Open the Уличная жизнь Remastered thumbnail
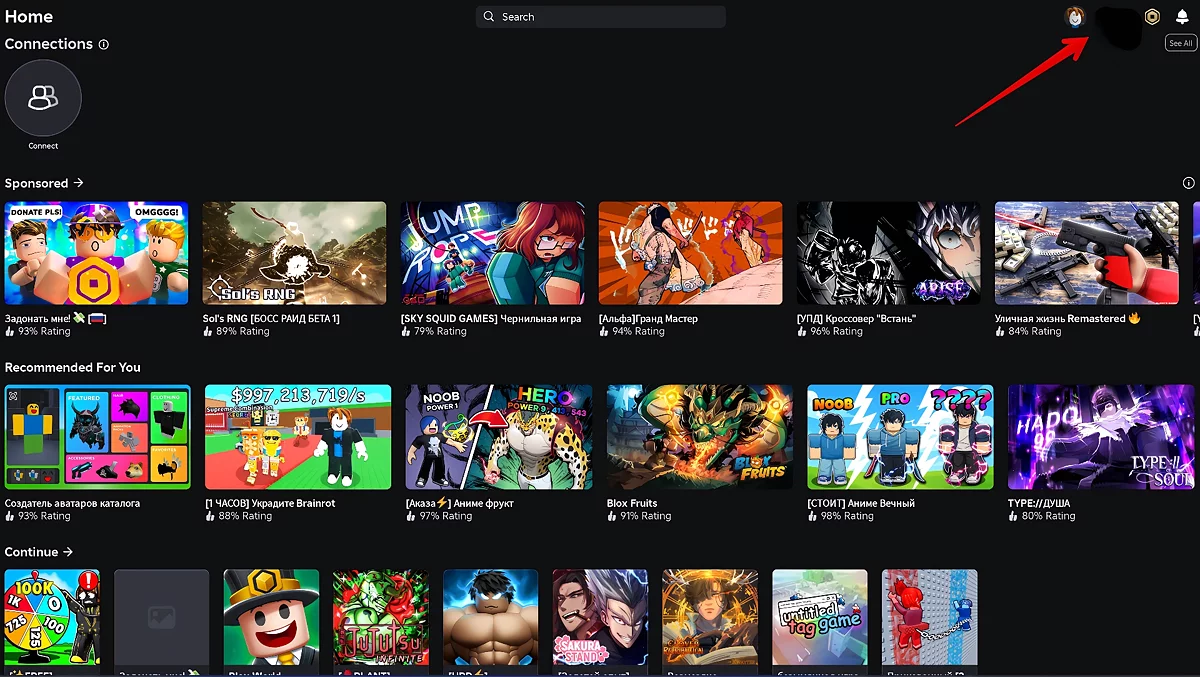1200x677 pixels. tap(1087, 253)
